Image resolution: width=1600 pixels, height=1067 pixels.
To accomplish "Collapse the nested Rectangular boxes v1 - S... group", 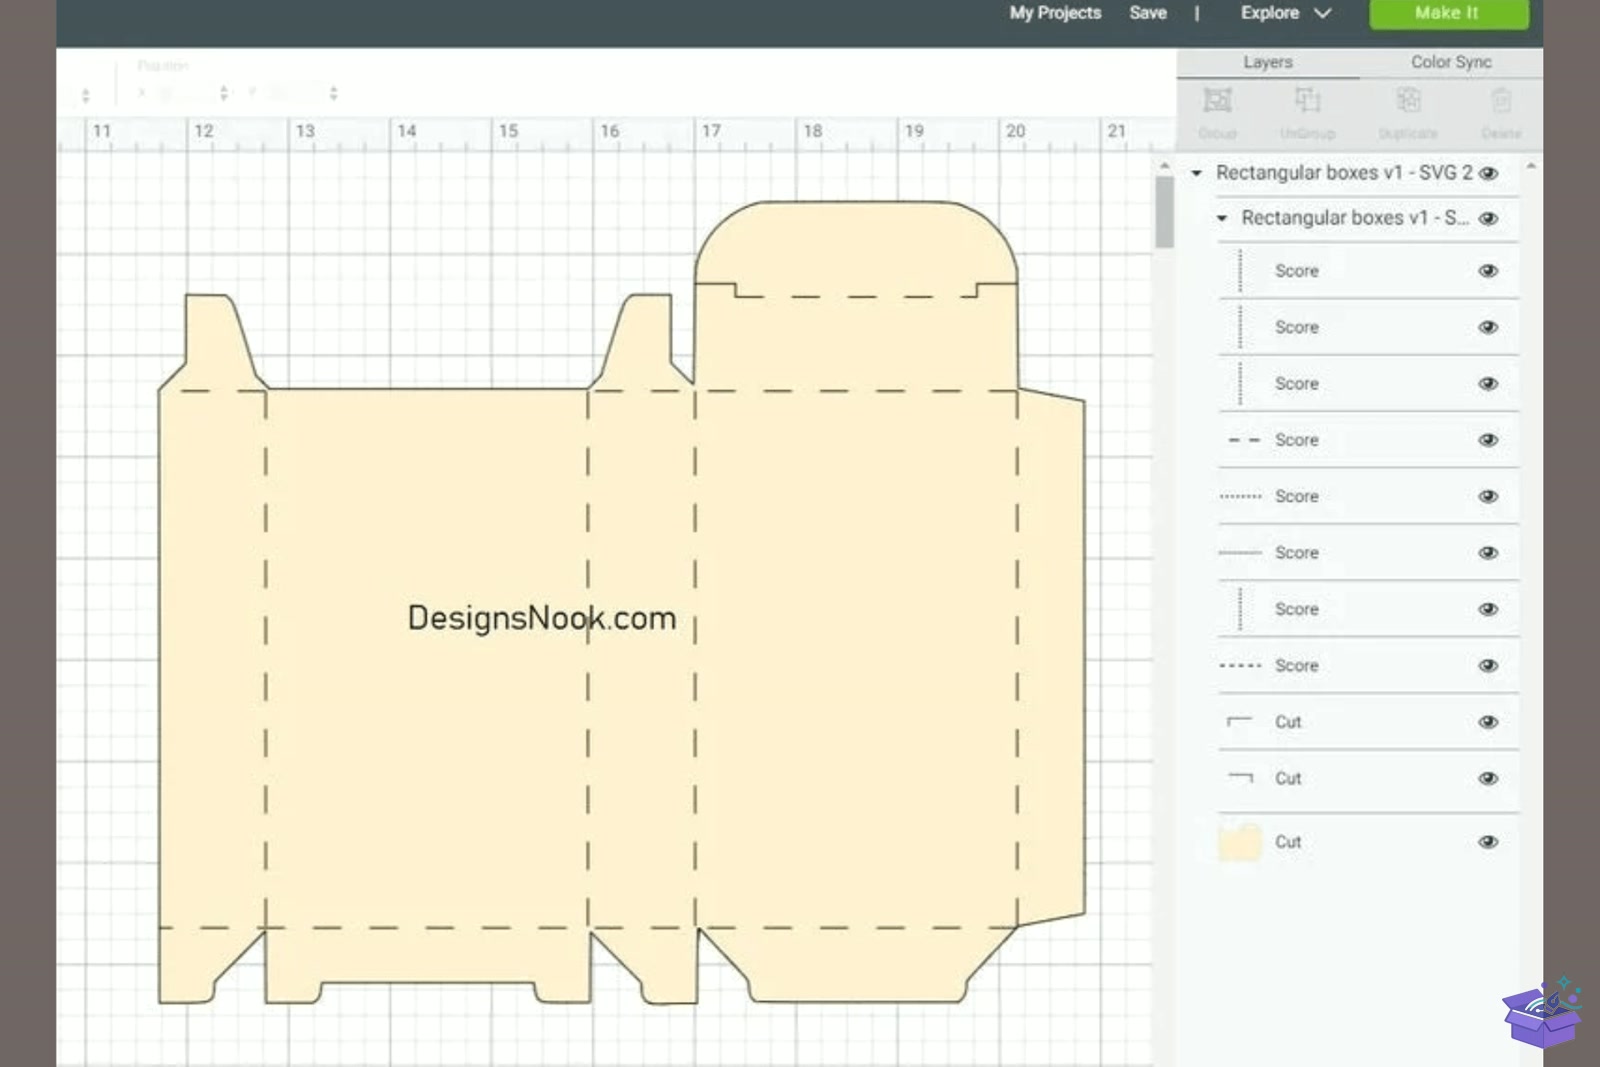I will 1221,218.
